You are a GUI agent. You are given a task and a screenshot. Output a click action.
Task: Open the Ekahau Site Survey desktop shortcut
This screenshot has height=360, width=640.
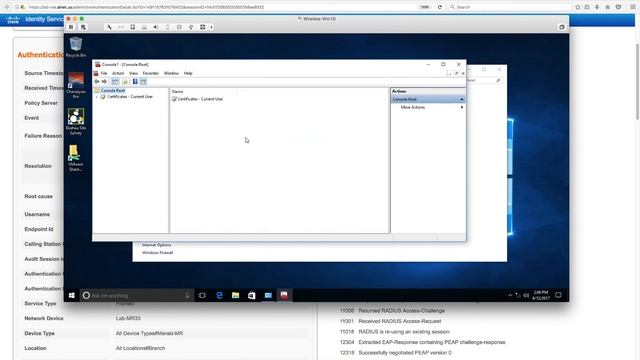[76, 122]
